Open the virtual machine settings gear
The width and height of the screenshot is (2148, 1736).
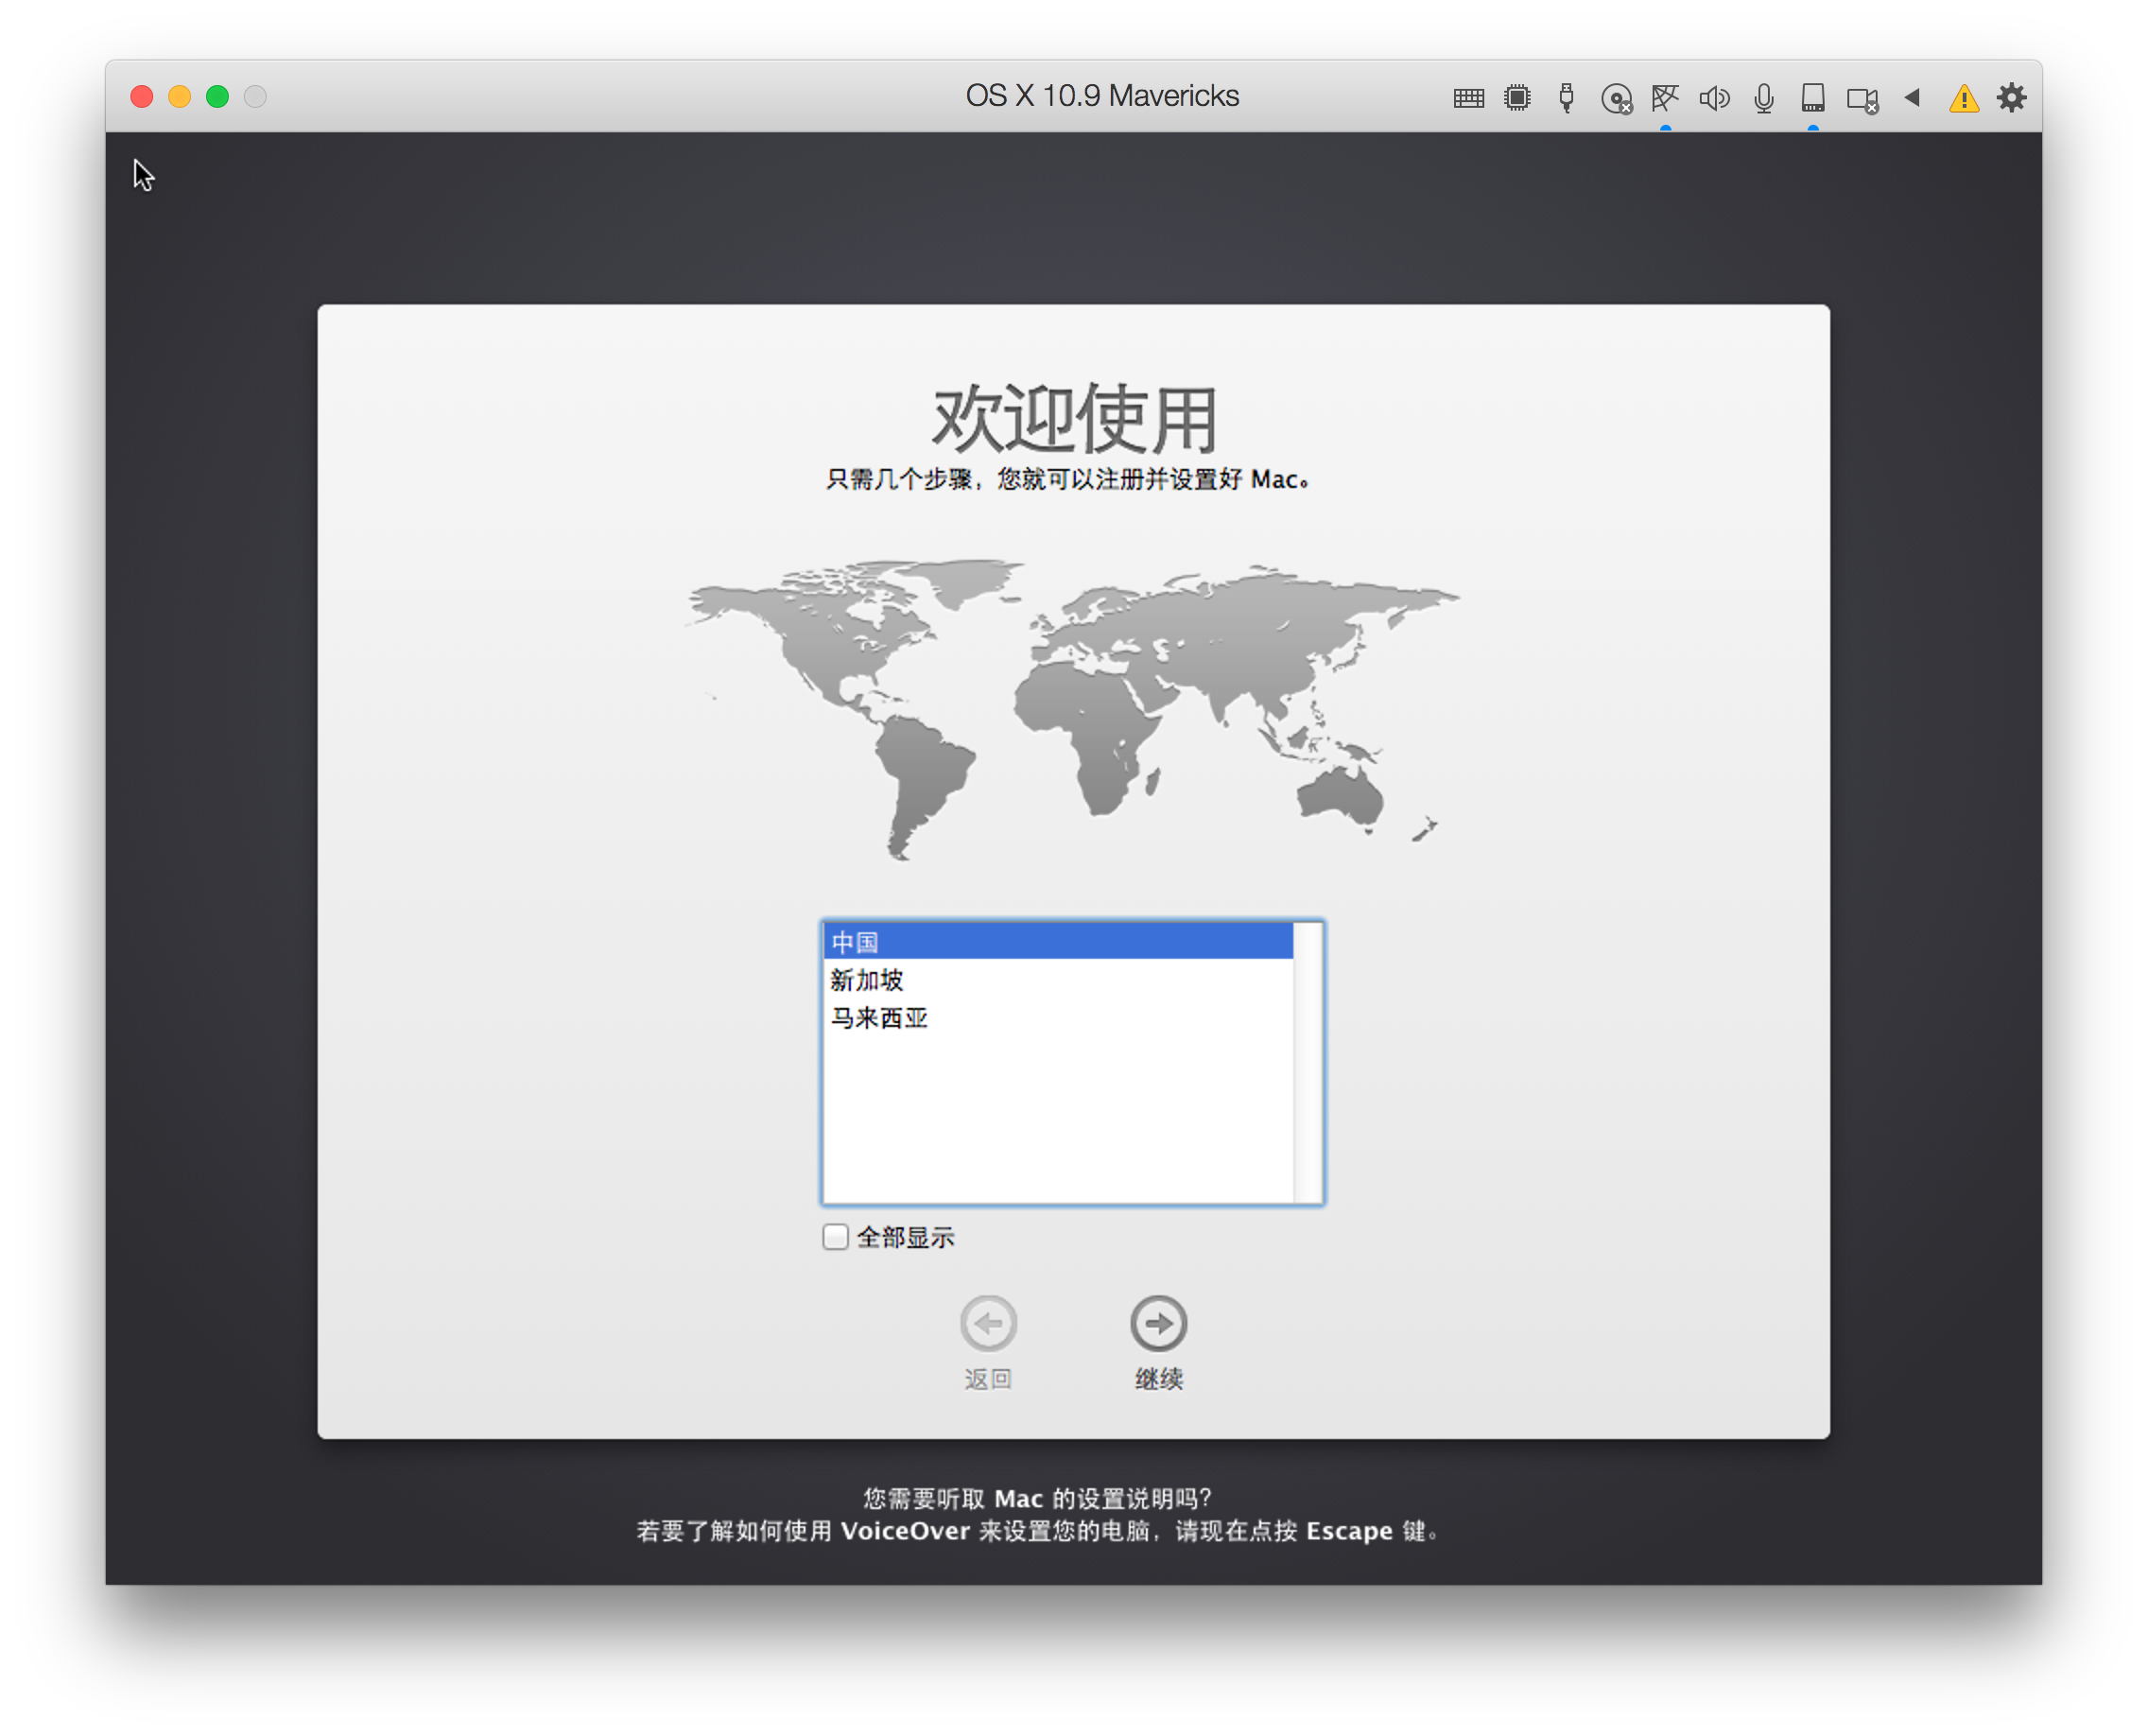[x=2012, y=97]
